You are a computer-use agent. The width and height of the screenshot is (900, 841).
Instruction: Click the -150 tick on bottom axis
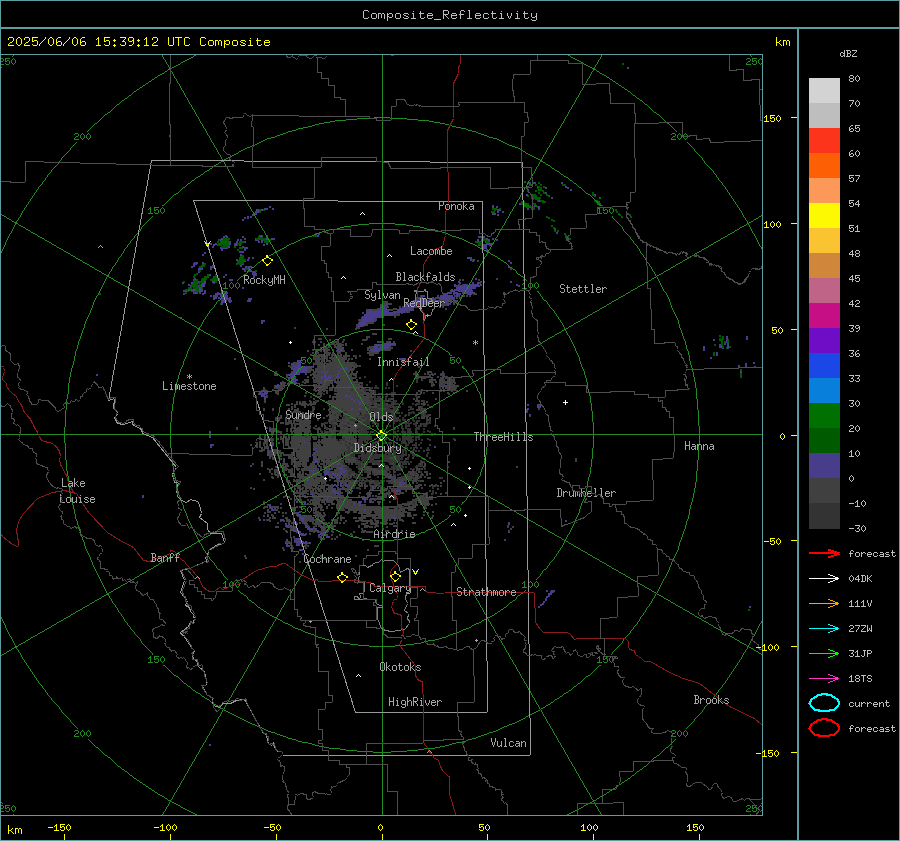point(59,827)
